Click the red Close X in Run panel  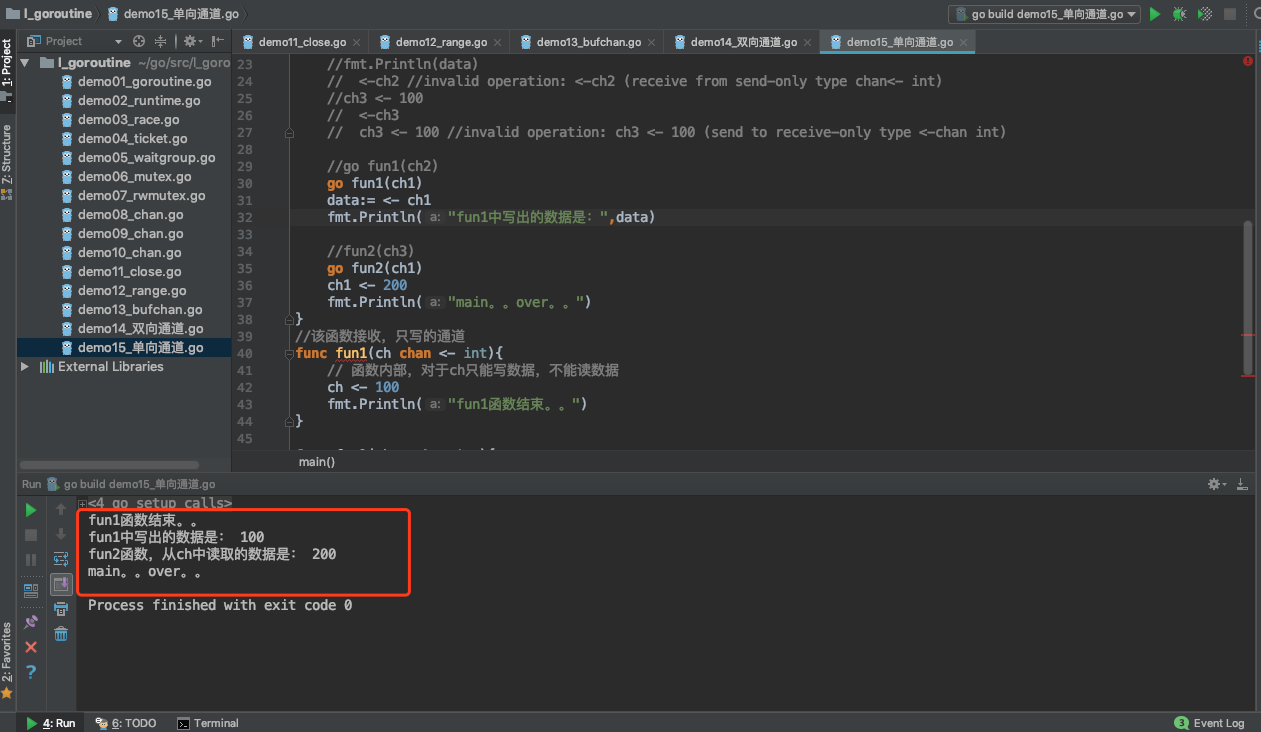point(31,647)
